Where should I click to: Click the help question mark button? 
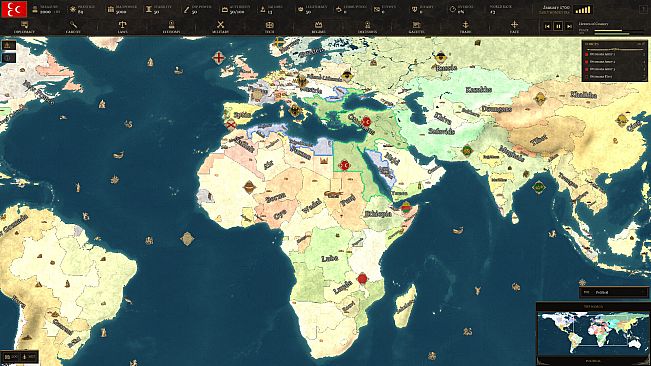pyautogui.click(x=644, y=9)
